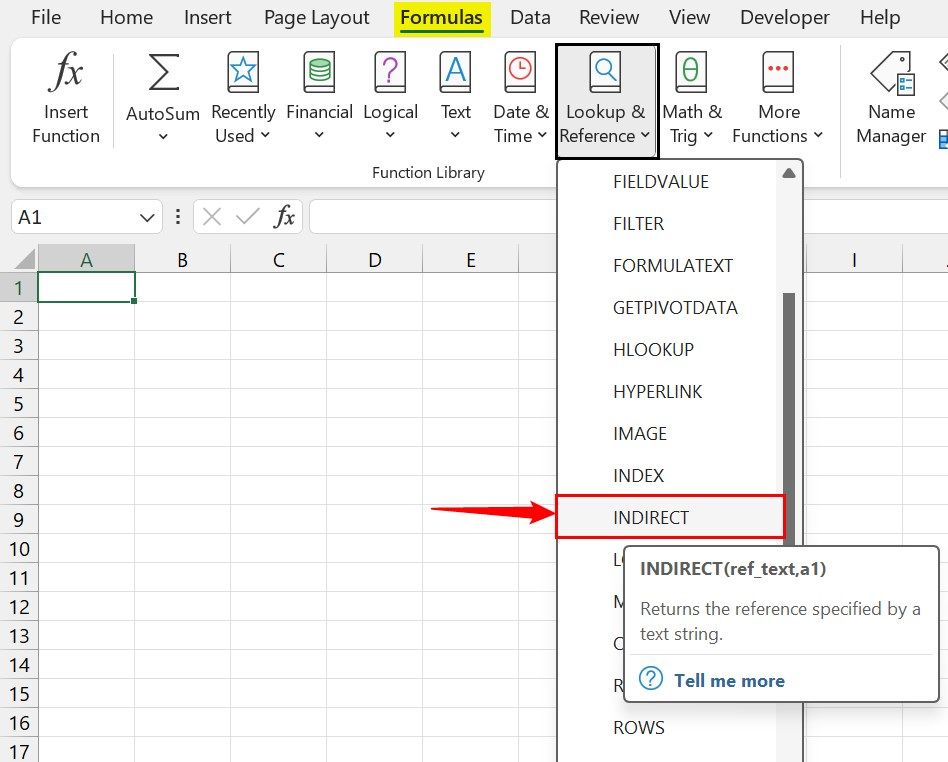The height and width of the screenshot is (762, 948).
Task: Open the Insert Function dialog
Action: pyautogui.click(x=66, y=97)
